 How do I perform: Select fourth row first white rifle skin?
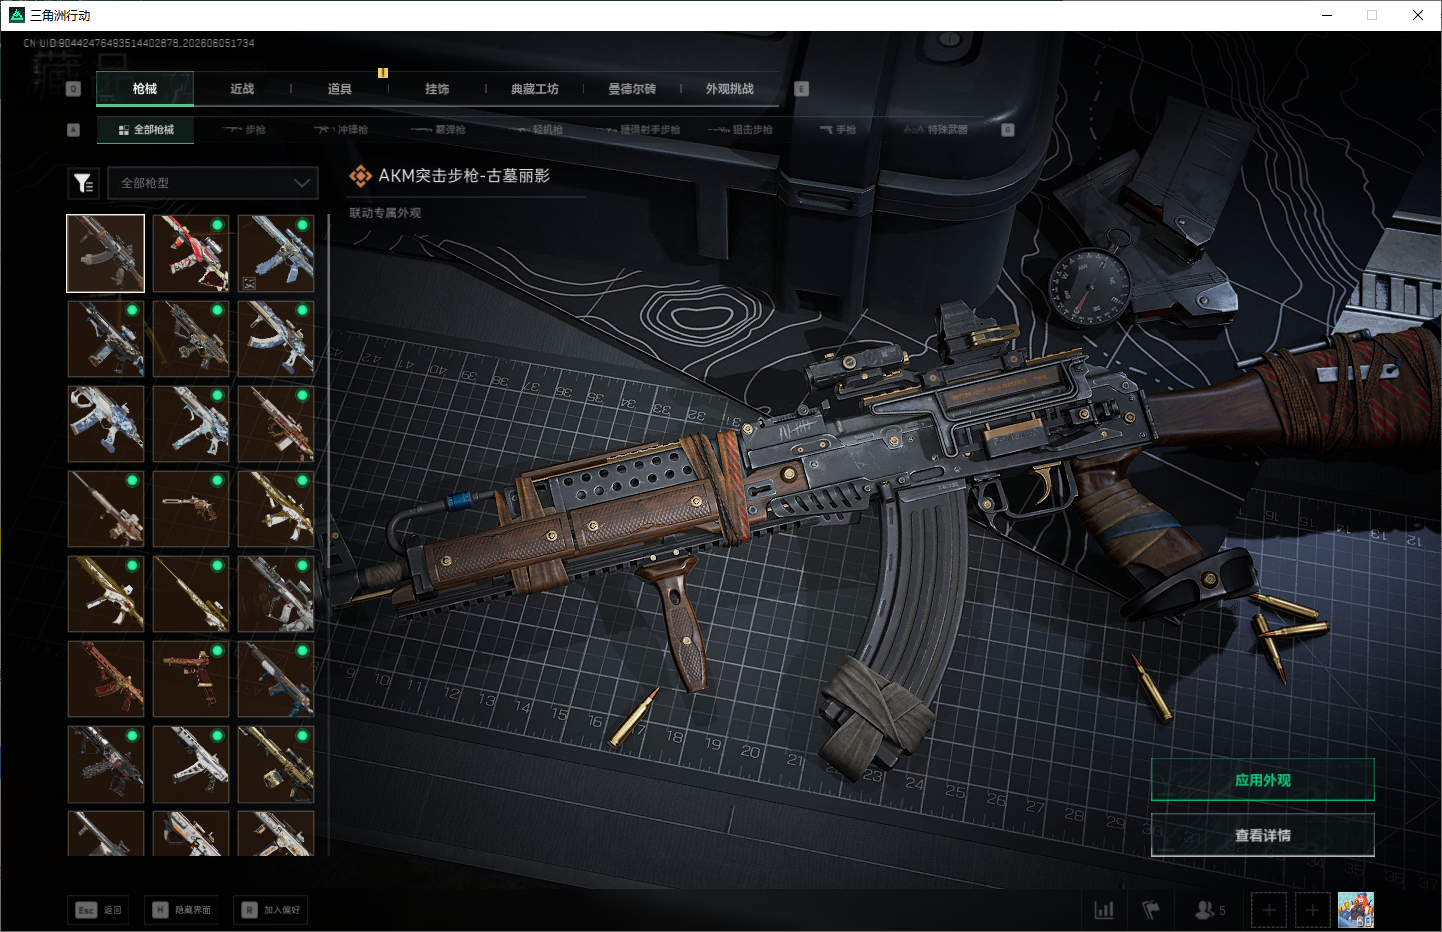click(106, 509)
